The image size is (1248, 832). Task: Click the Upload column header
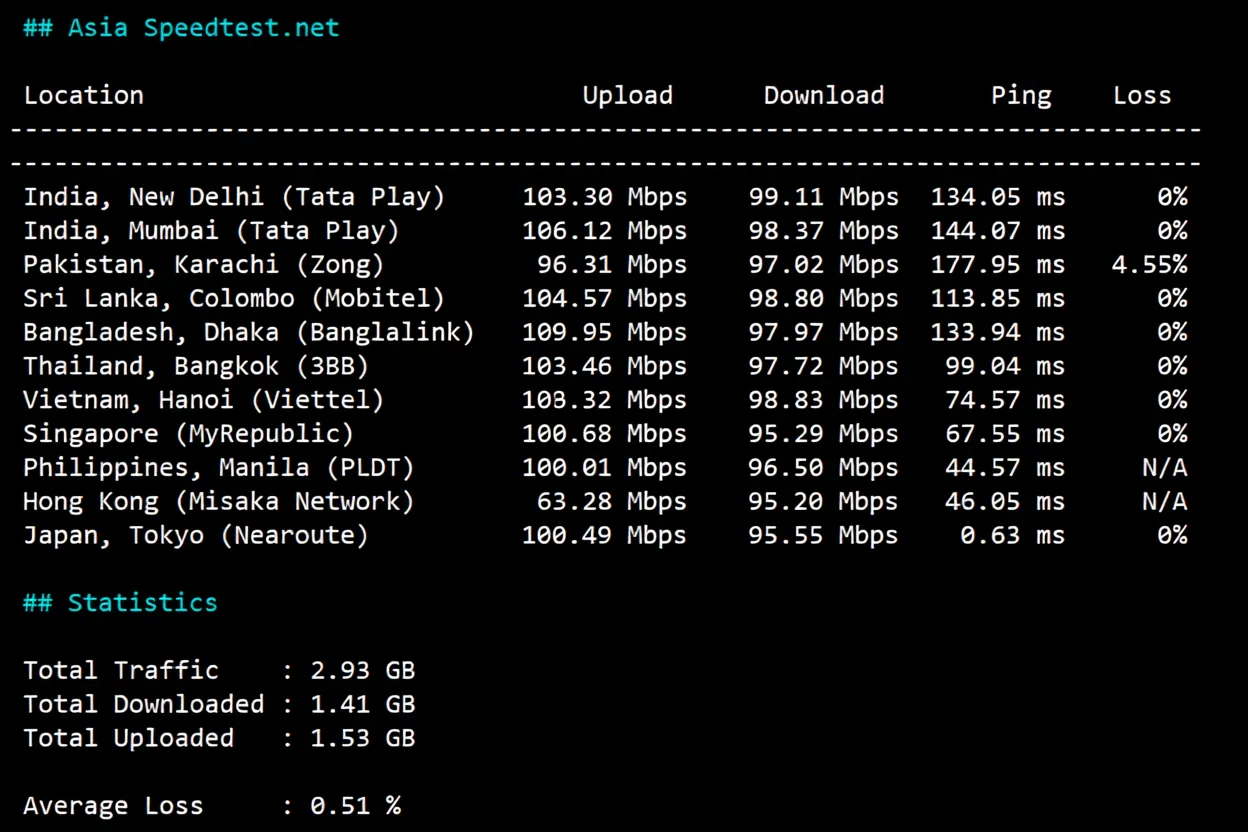tap(628, 95)
